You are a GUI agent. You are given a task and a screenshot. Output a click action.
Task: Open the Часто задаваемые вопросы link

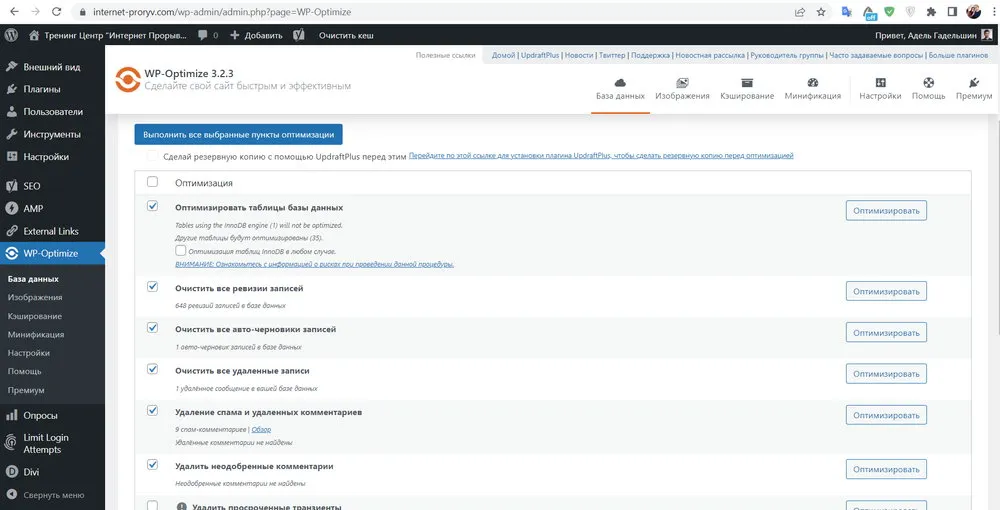(x=876, y=55)
